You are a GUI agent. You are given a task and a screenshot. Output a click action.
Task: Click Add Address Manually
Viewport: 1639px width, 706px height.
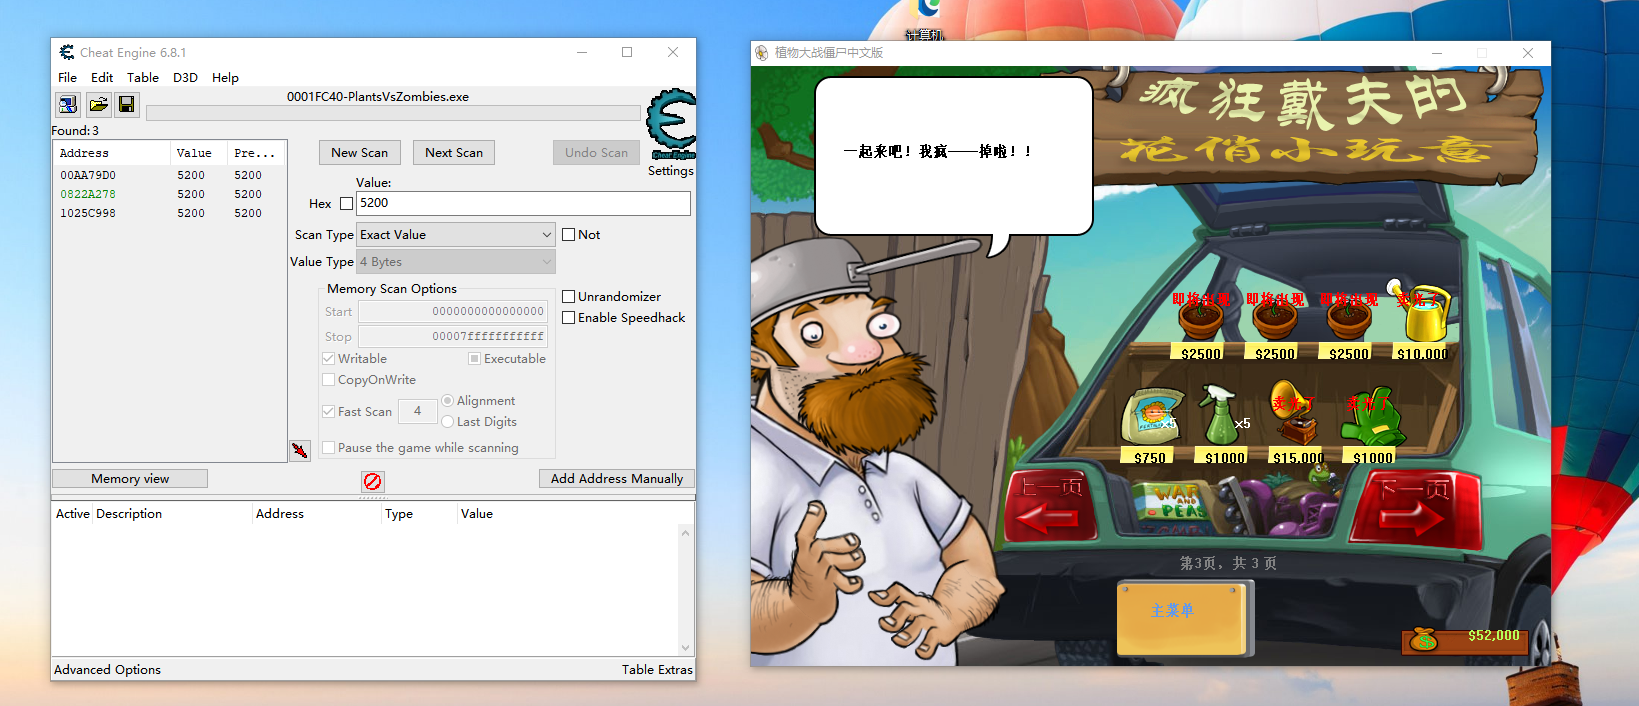point(617,479)
